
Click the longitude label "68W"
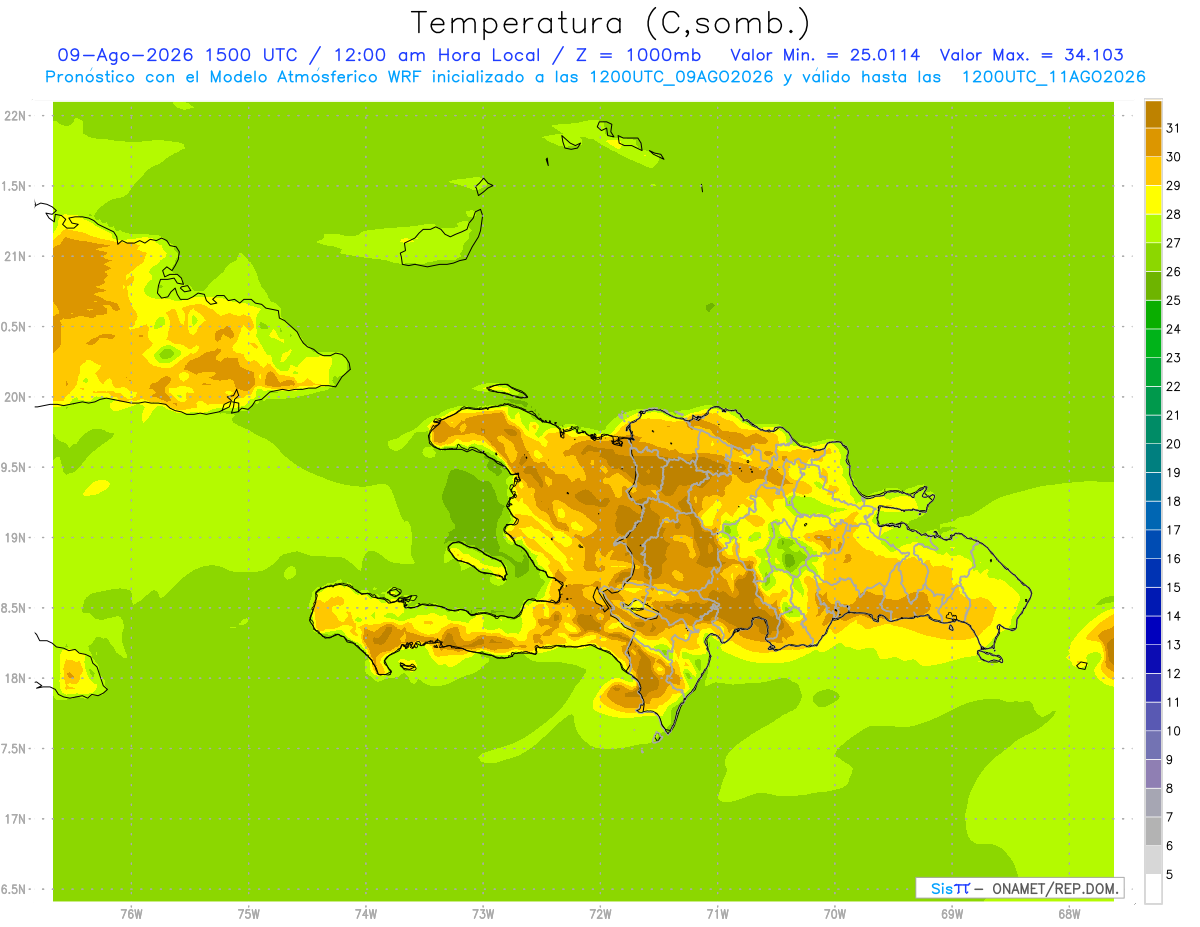1069,913
